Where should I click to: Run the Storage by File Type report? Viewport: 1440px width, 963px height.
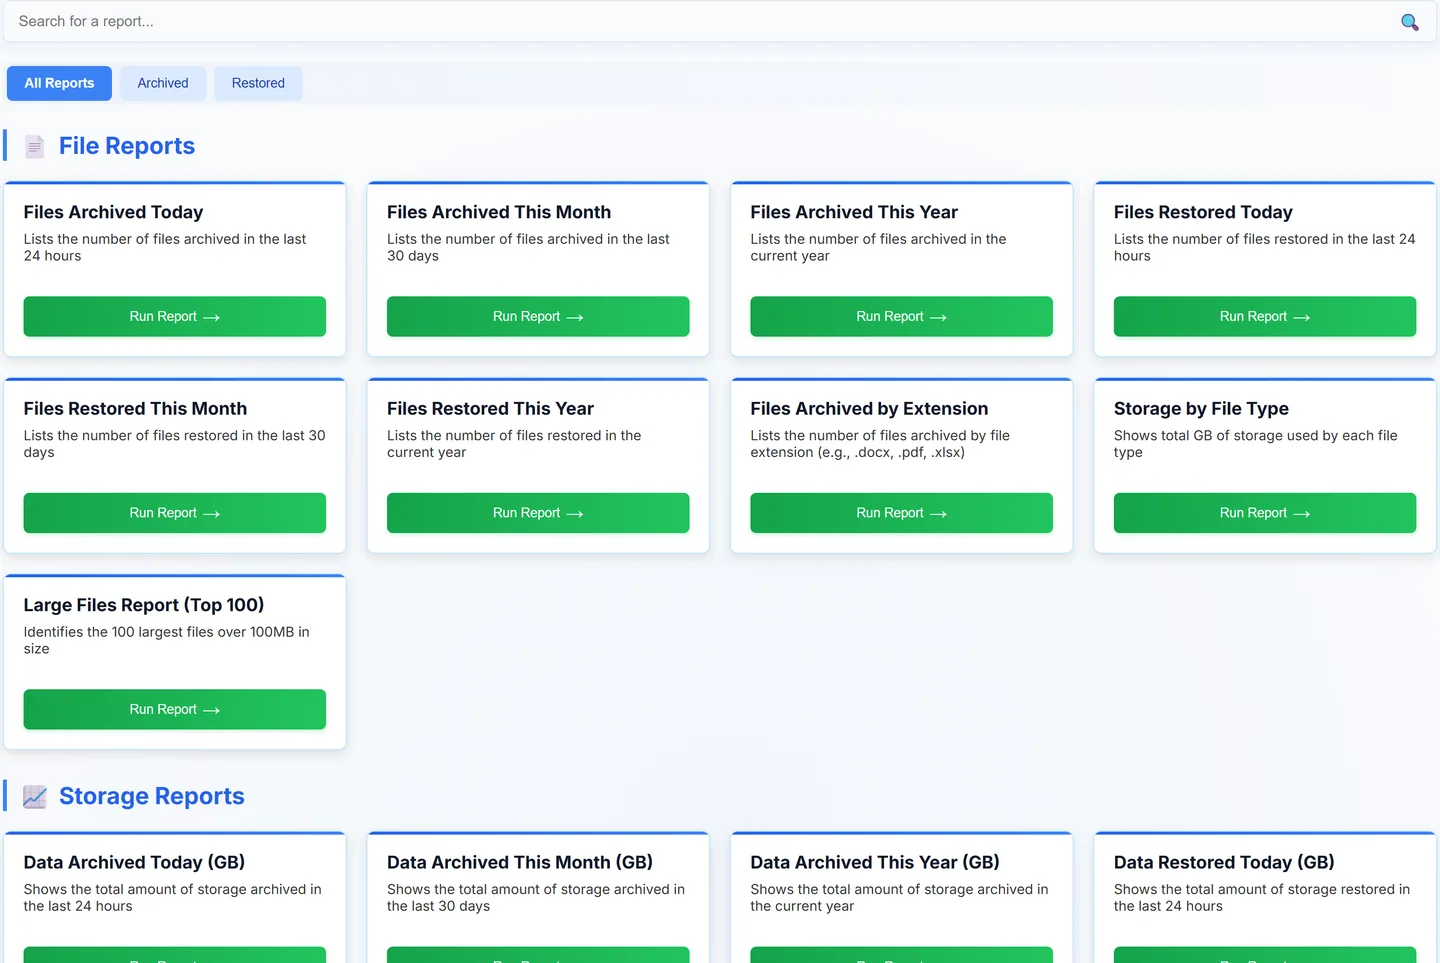(1265, 513)
